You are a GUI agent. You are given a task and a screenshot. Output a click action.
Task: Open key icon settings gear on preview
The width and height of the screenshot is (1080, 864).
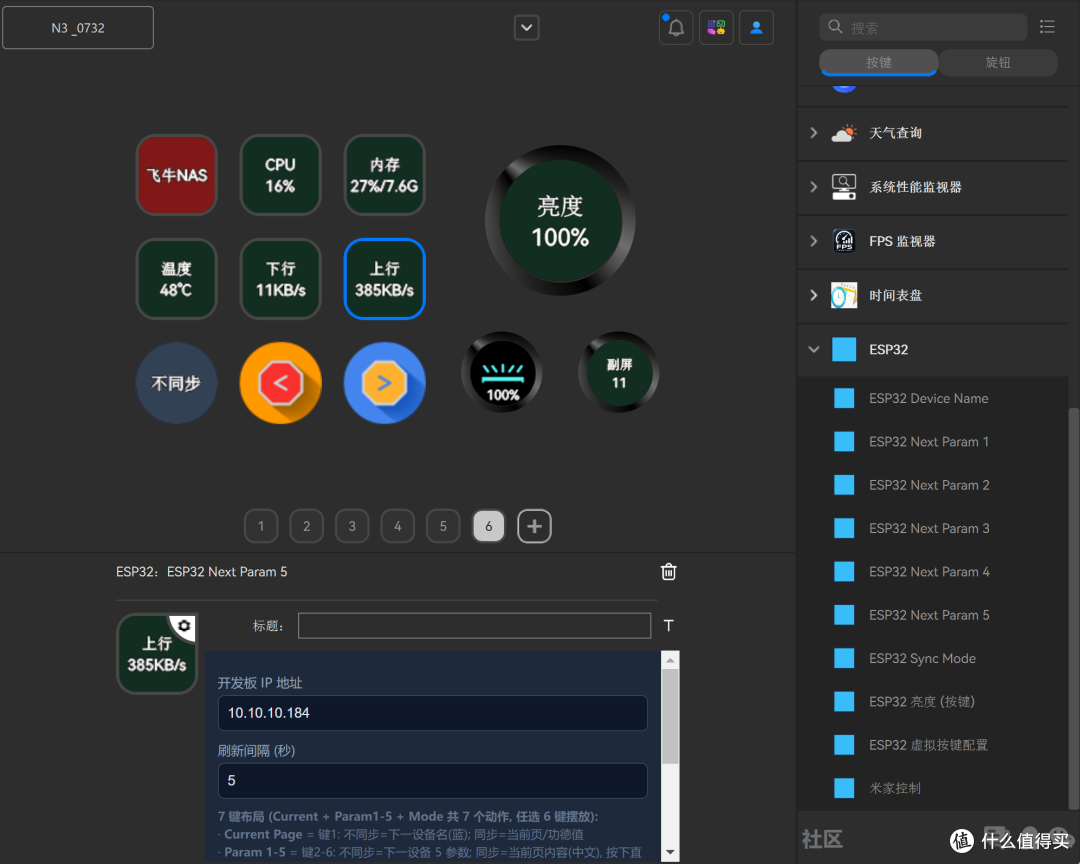(x=184, y=626)
